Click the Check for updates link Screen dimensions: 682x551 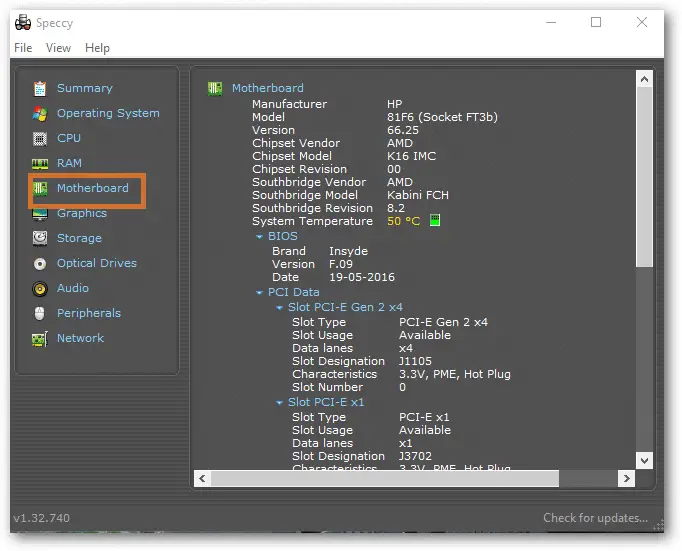(x=595, y=518)
